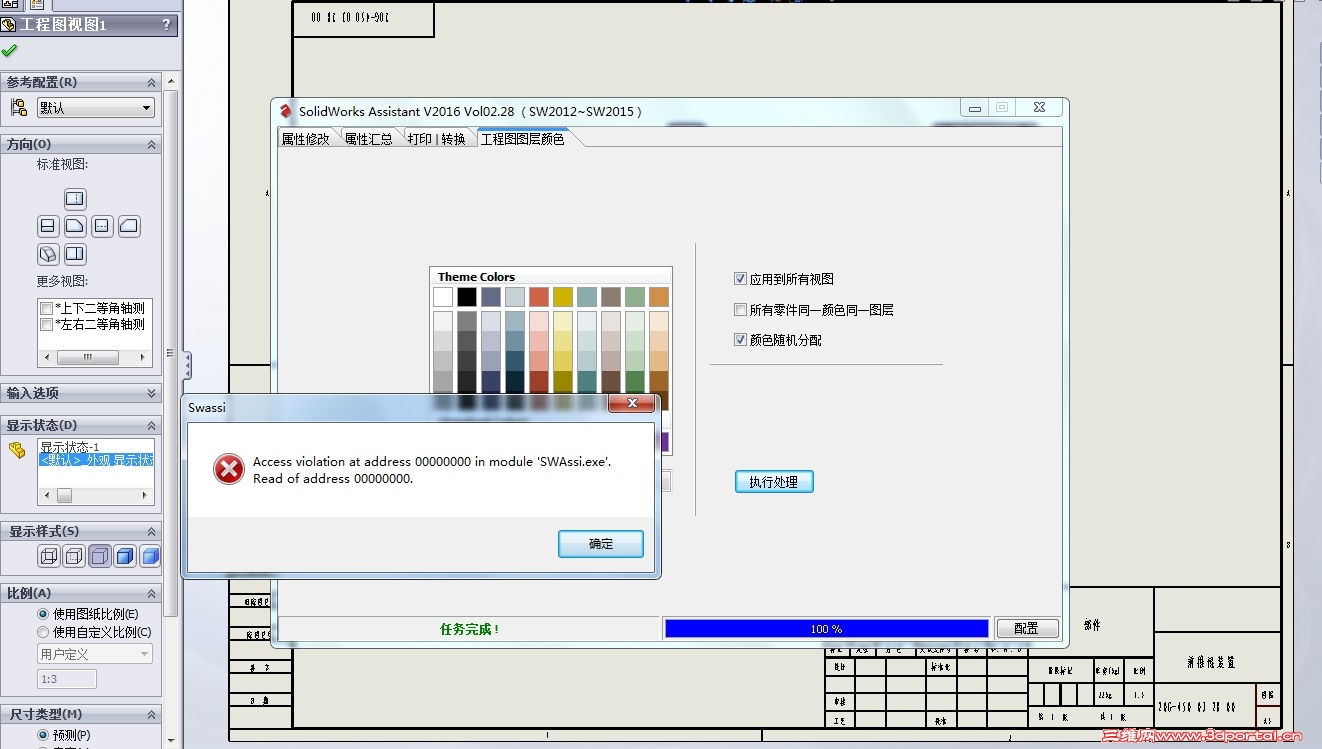This screenshot has width=1322, height=749.
Task: Select the 工程图图层颜色 tab
Action: [523, 139]
